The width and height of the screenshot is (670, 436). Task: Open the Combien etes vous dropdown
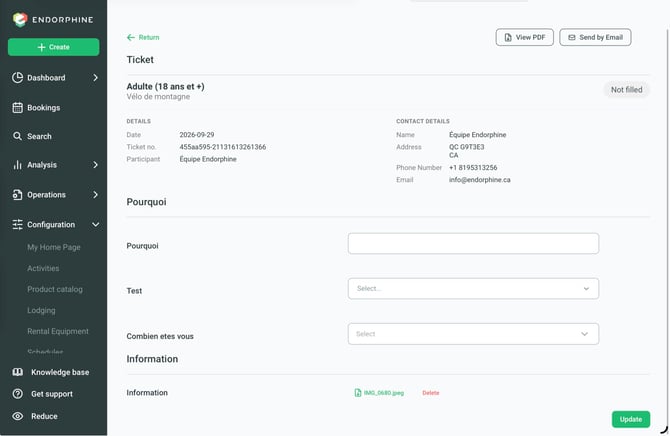[473, 334]
